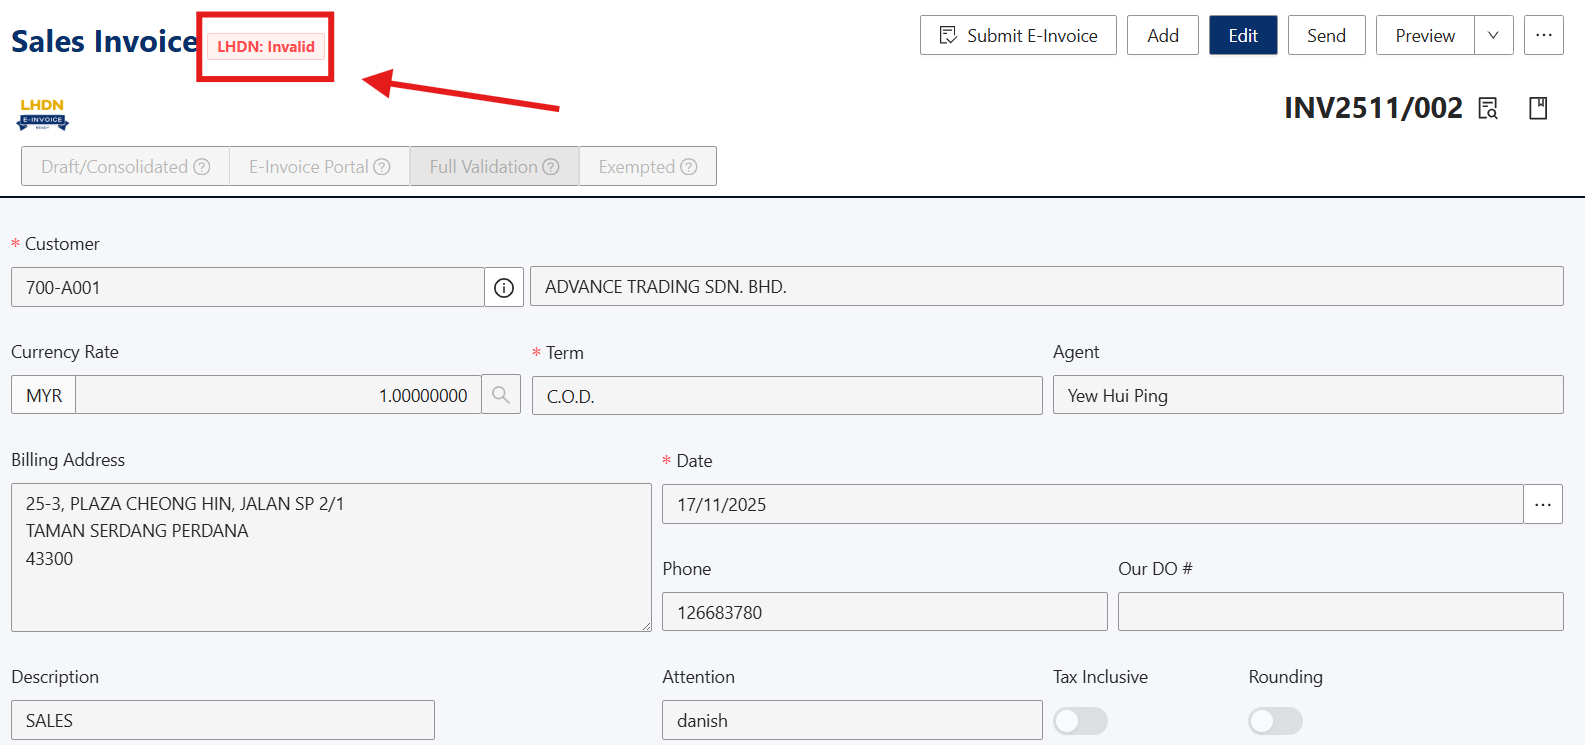Enable the Rounding switch
Image resolution: width=1585 pixels, height=745 pixels.
[1275, 721]
